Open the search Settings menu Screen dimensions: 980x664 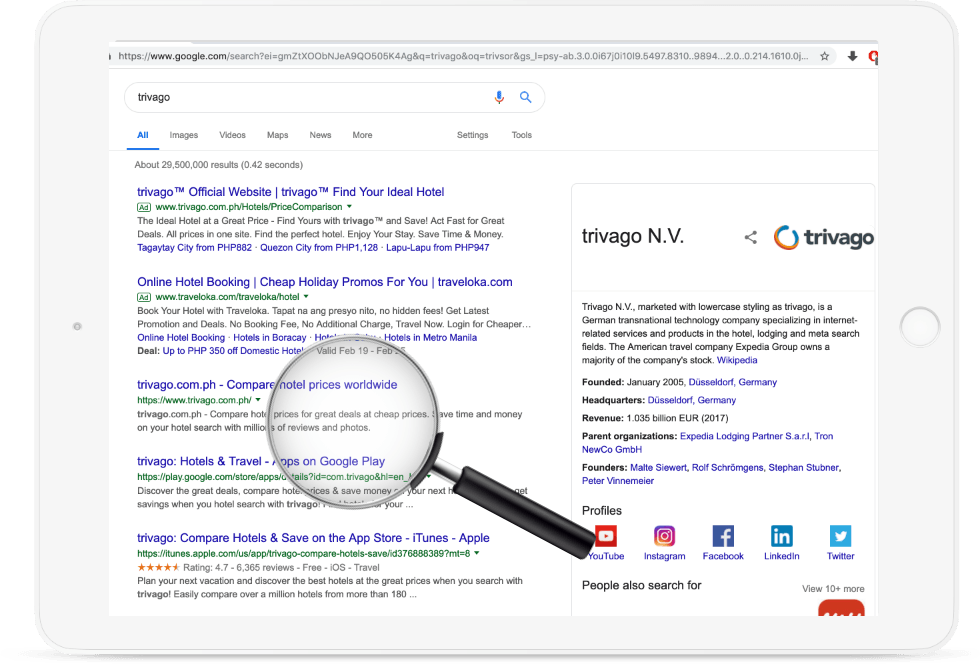[x=472, y=135]
